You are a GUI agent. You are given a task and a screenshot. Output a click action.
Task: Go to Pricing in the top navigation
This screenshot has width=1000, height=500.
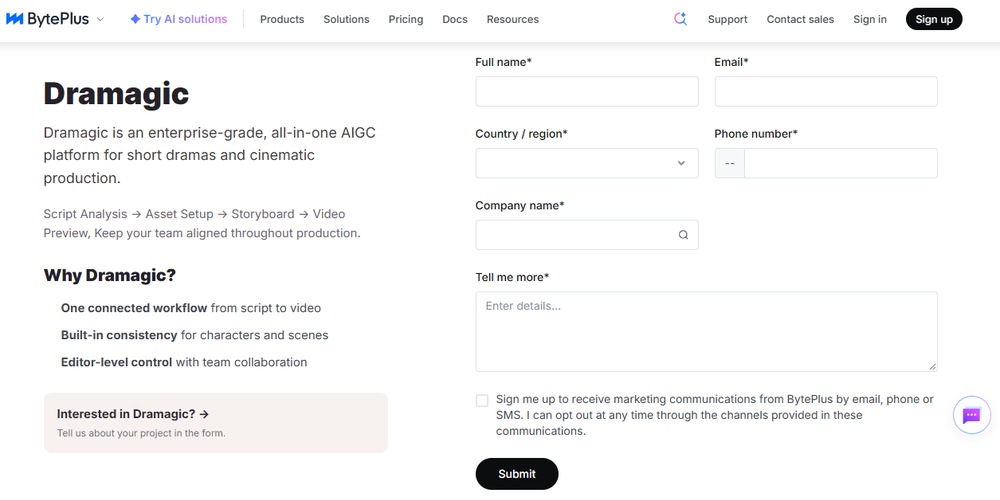tap(406, 19)
